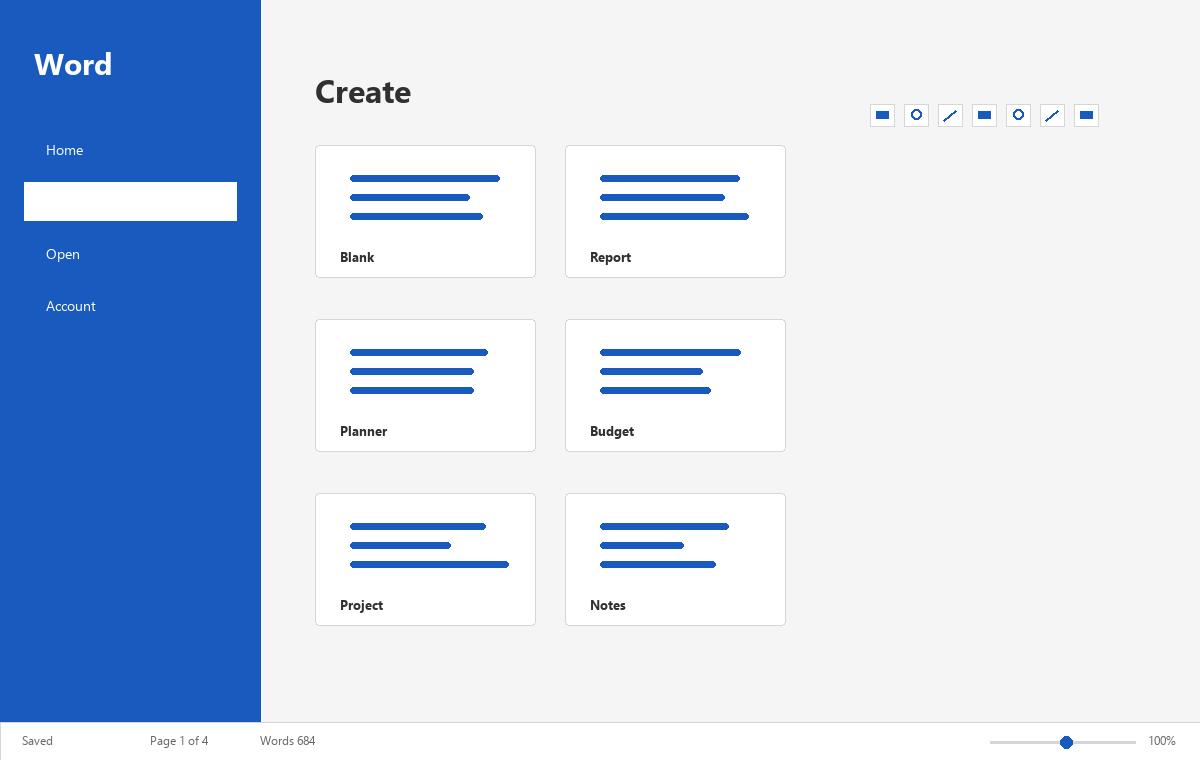Click the second circle icon in the toolbar
This screenshot has width=1200, height=760.
(1018, 115)
